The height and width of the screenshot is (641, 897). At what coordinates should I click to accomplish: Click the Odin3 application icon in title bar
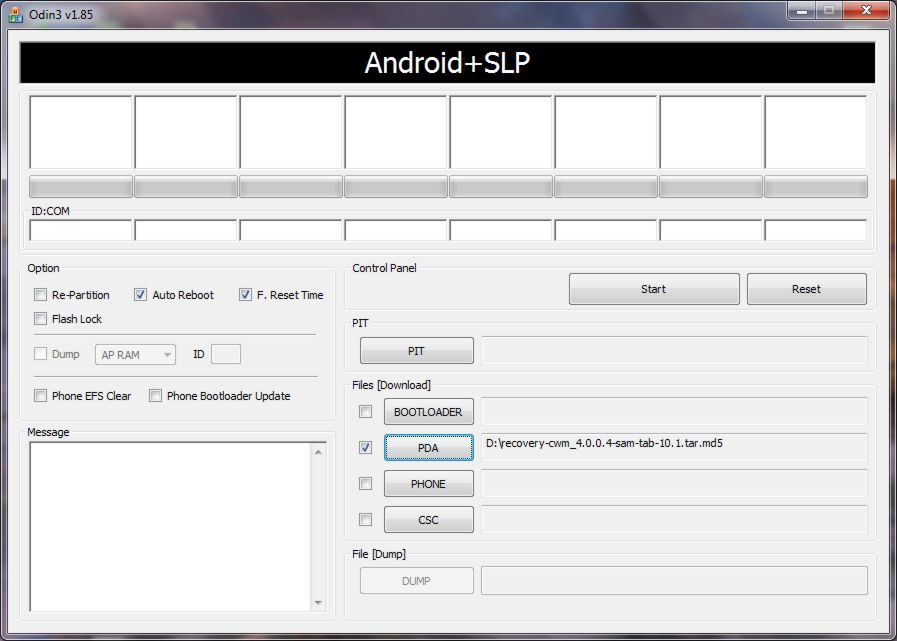[x=15, y=14]
